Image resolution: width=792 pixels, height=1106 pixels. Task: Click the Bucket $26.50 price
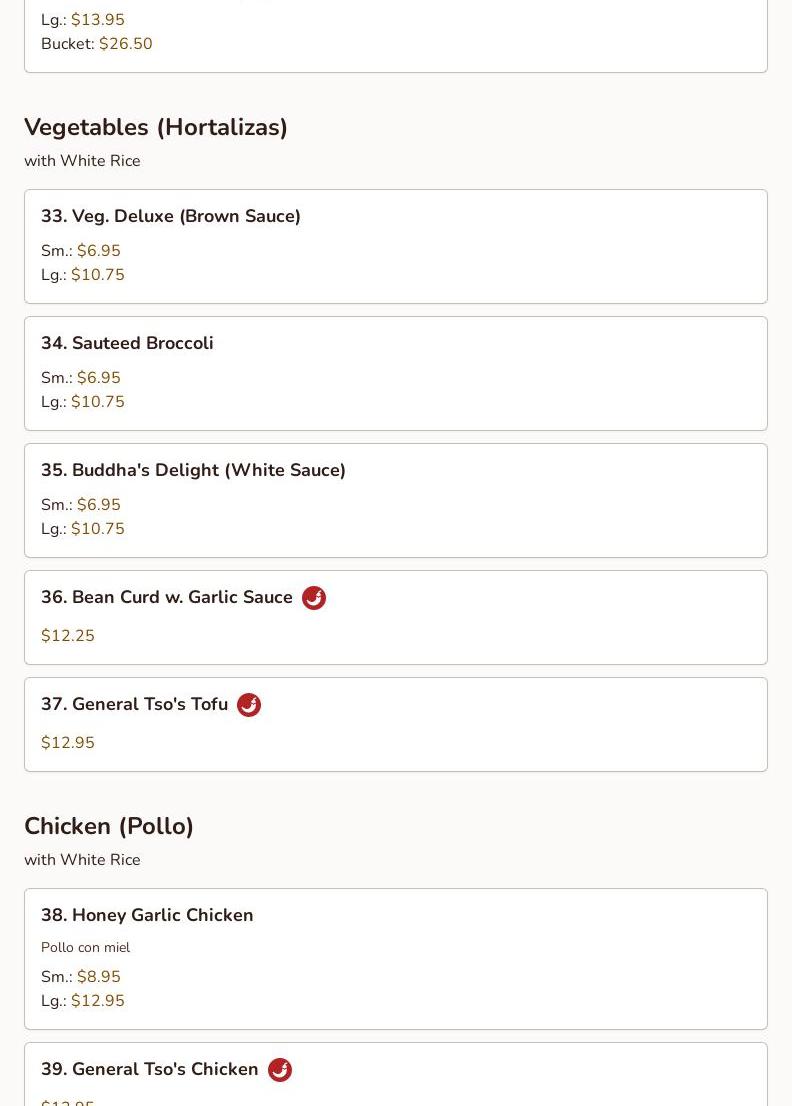coord(97,44)
